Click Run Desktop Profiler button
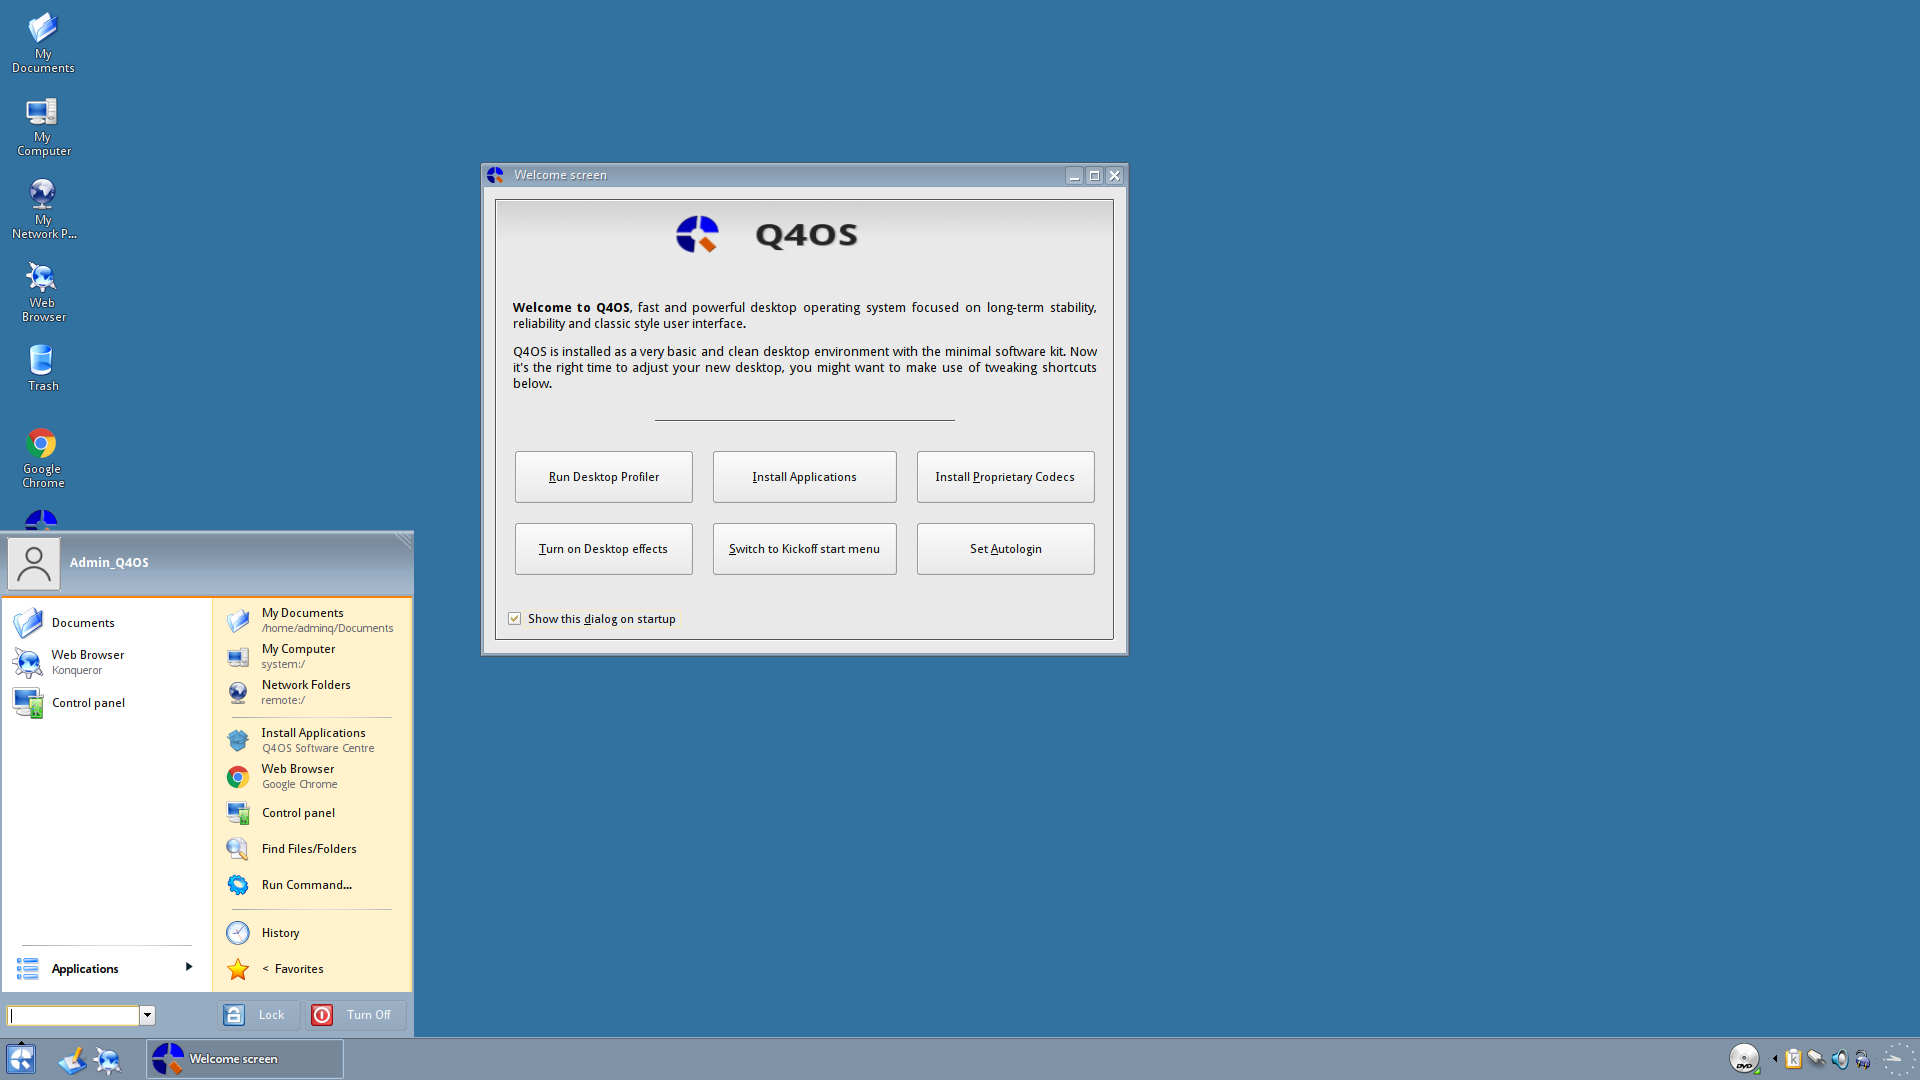1920x1080 pixels. click(604, 477)
